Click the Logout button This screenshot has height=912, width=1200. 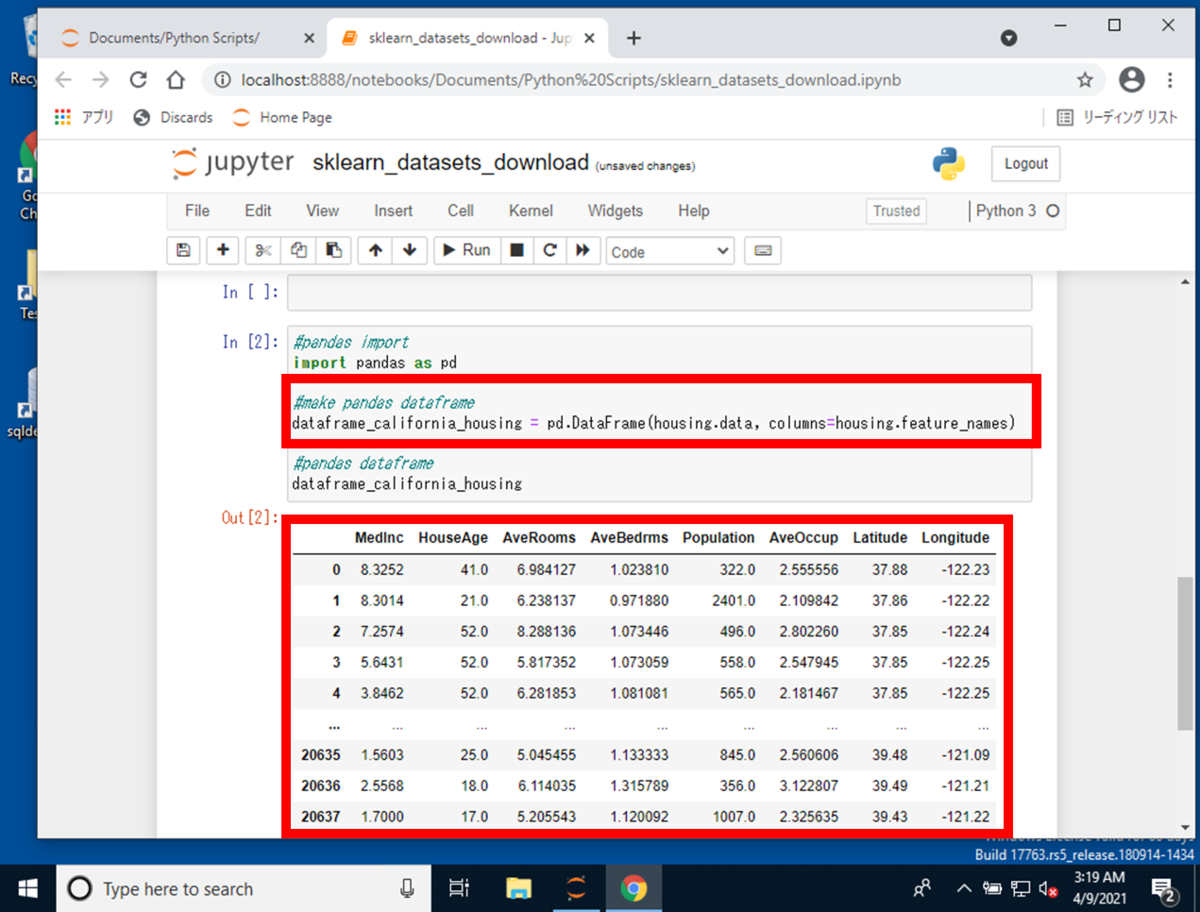click(1026, 164)
